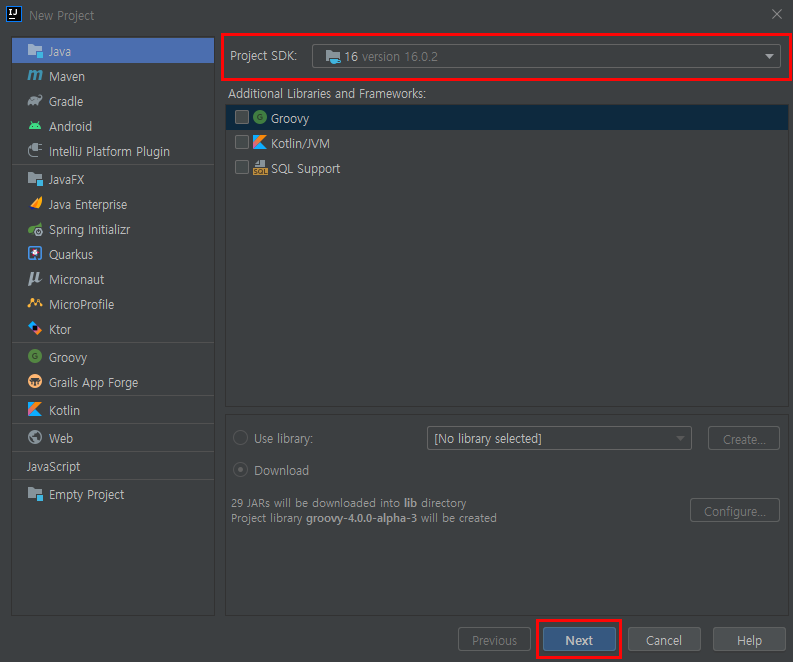This screenshot has width=793, height=662.
Task: Click the IntelliJ Platform Plugin icon
Action: click(35, 151)
